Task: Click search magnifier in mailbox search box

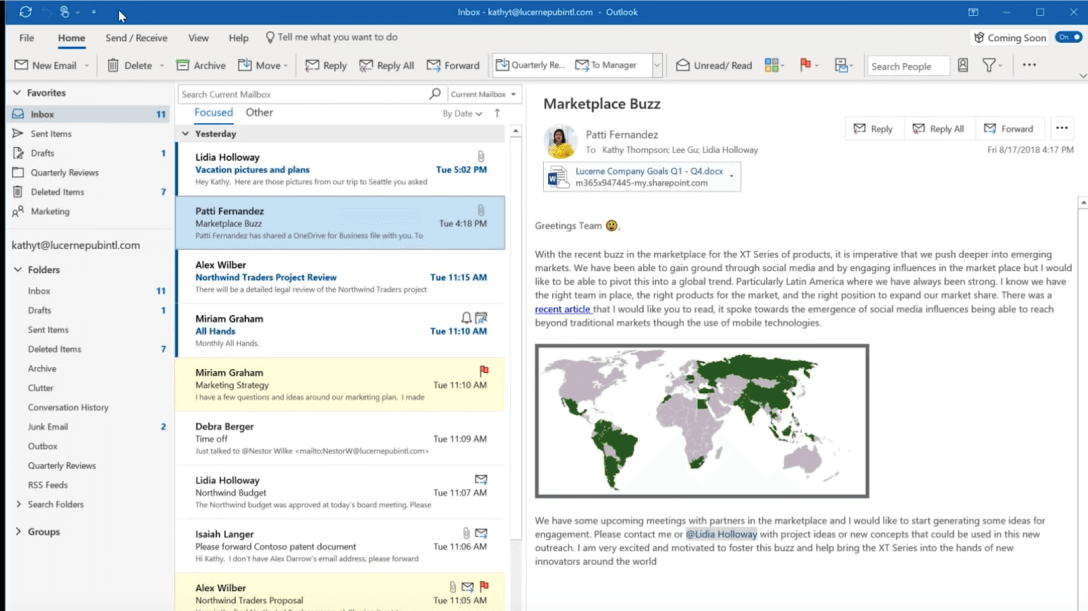Action: (x=435, y=94)
